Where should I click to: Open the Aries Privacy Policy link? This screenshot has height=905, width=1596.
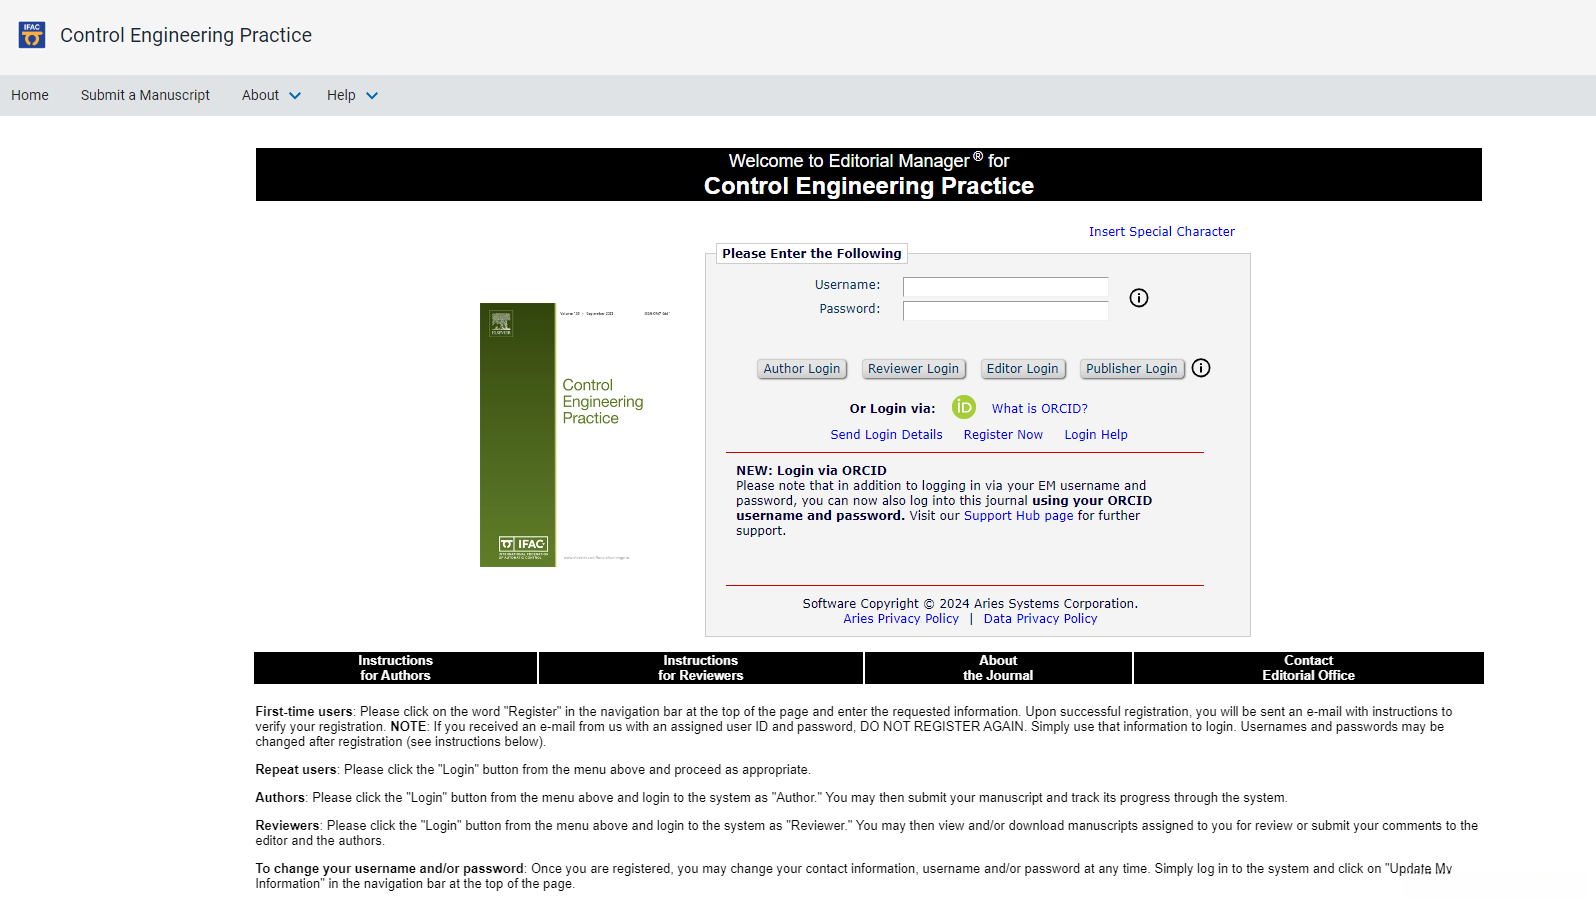point(901,619)
